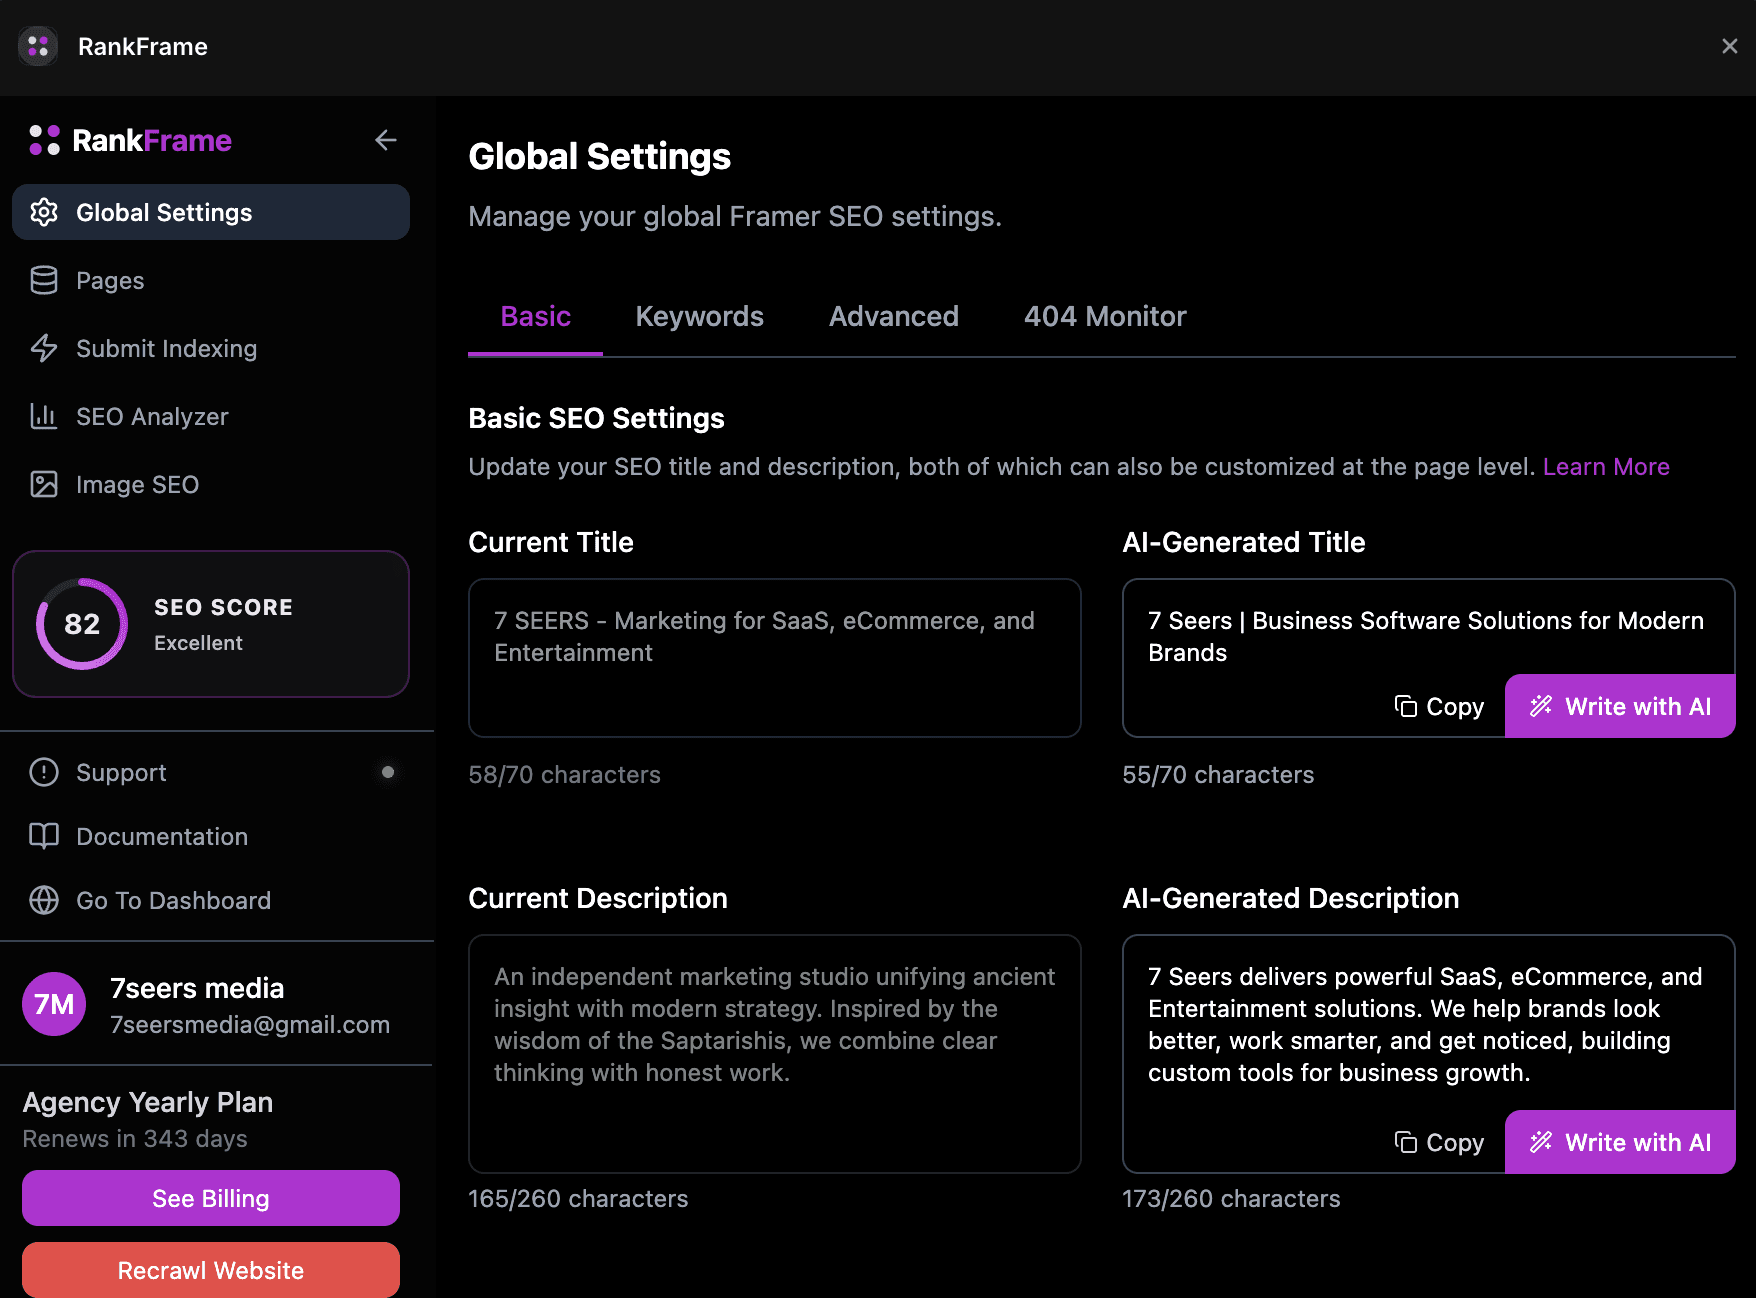Click the Global Settings page heading
Image resolution: width=1756 pixels, height=1298 pixels.
click(599, 156)
